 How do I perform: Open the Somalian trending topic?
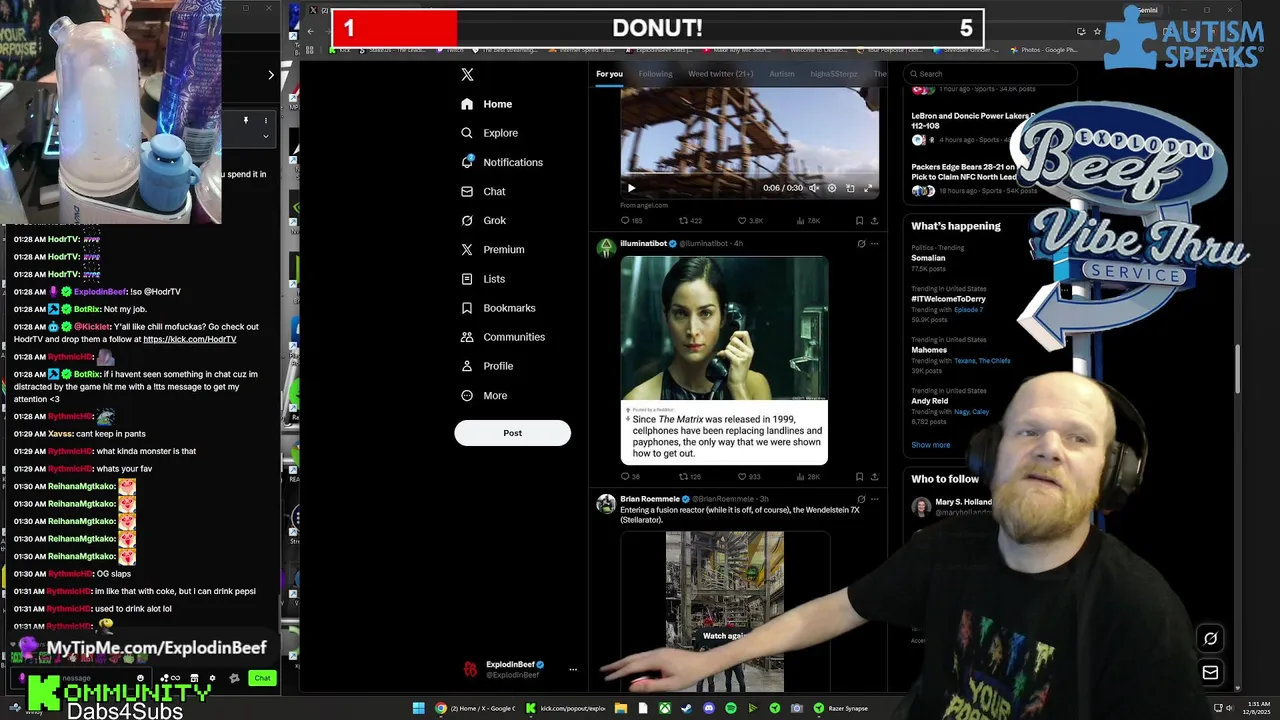pyautogui.click(x=928, y=258)
